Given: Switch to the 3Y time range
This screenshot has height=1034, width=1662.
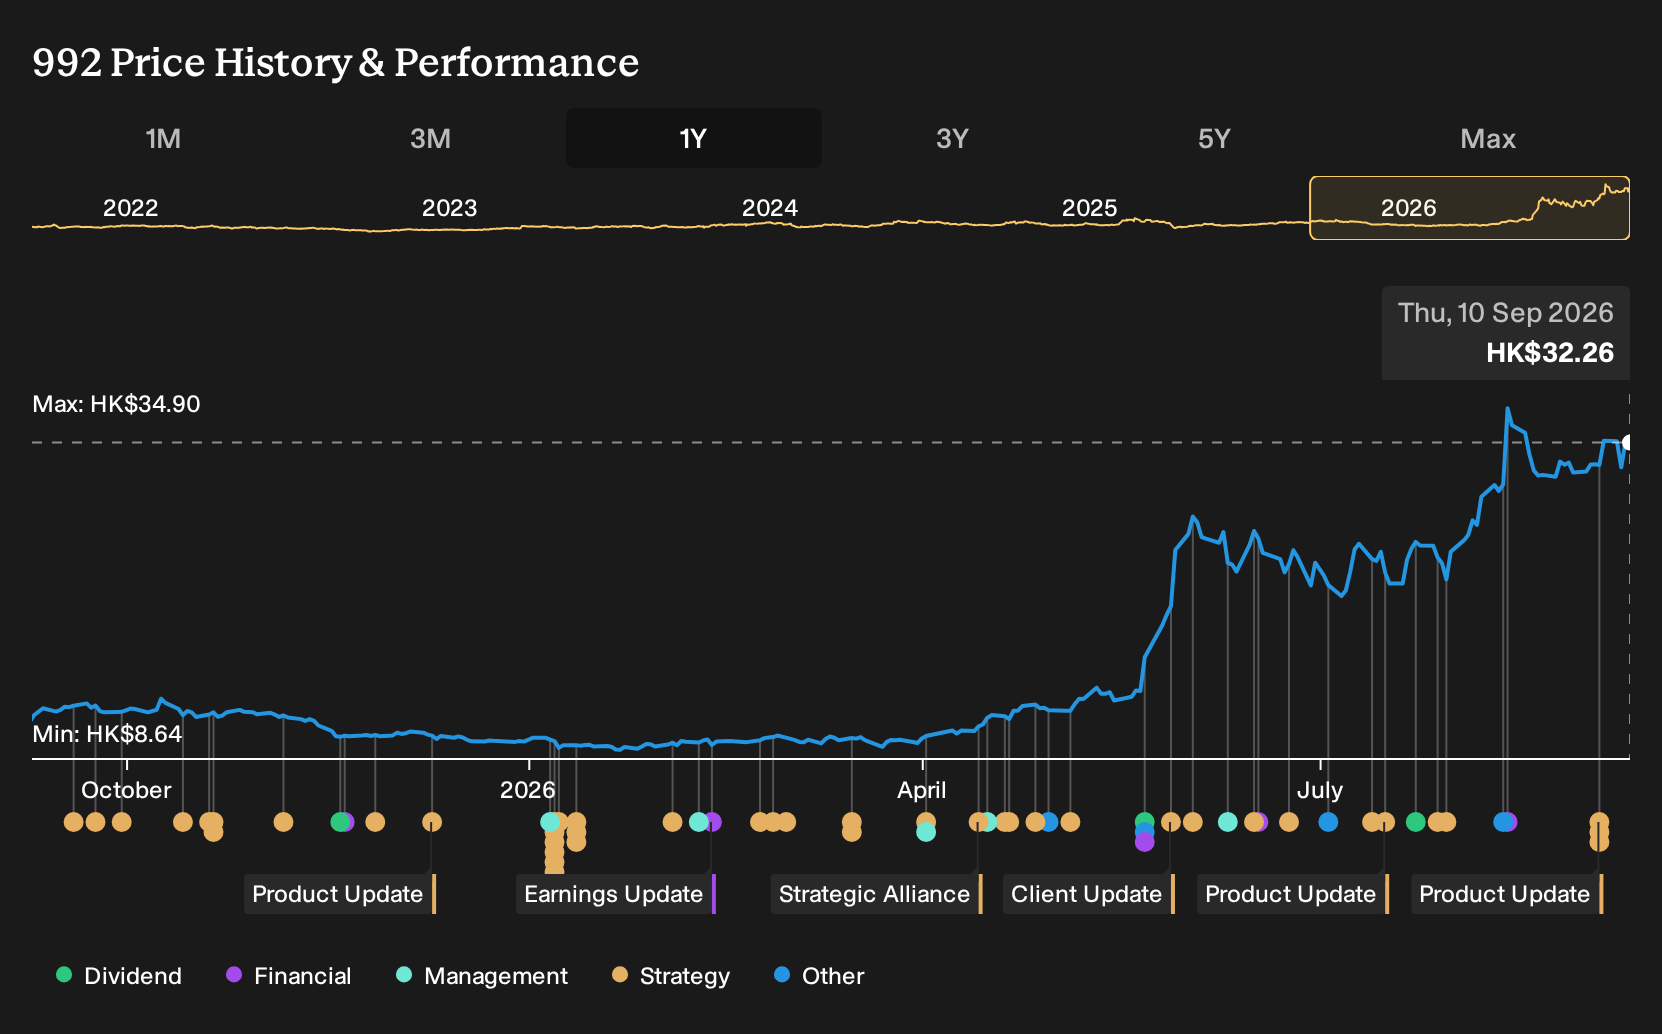Looking at the screenshot, I should coord(952,138).
